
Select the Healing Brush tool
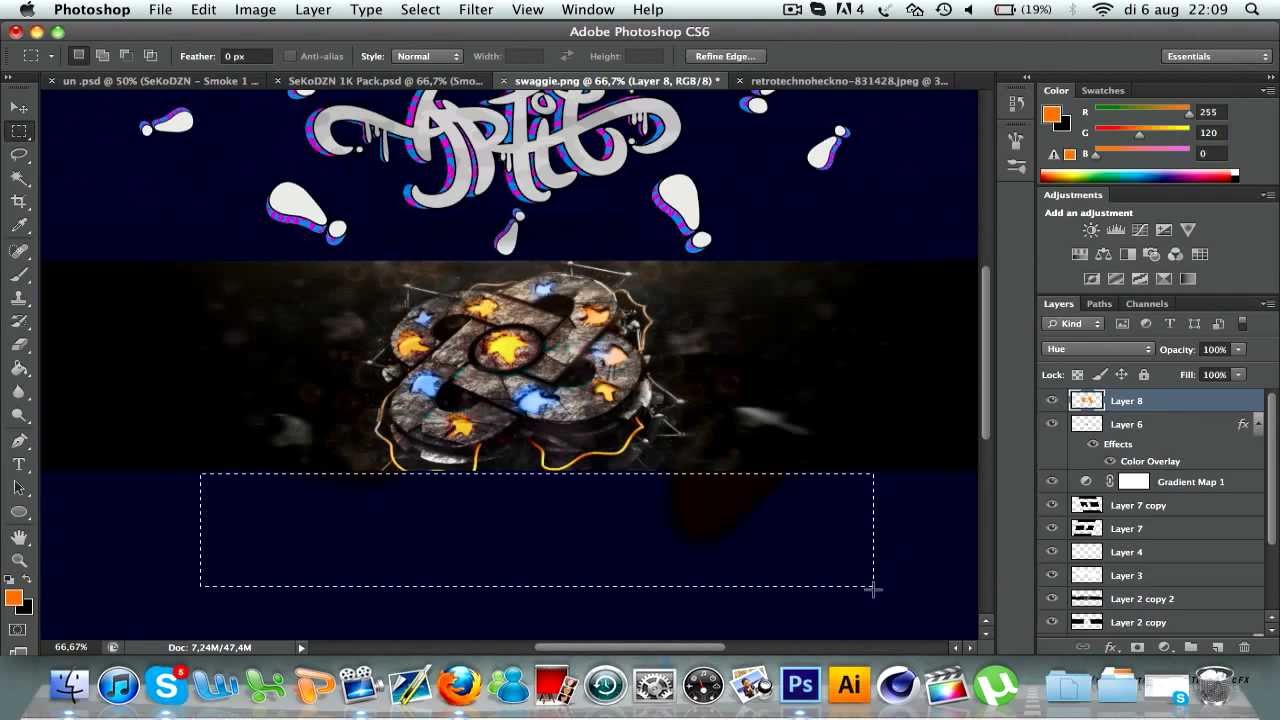[19, 251]
